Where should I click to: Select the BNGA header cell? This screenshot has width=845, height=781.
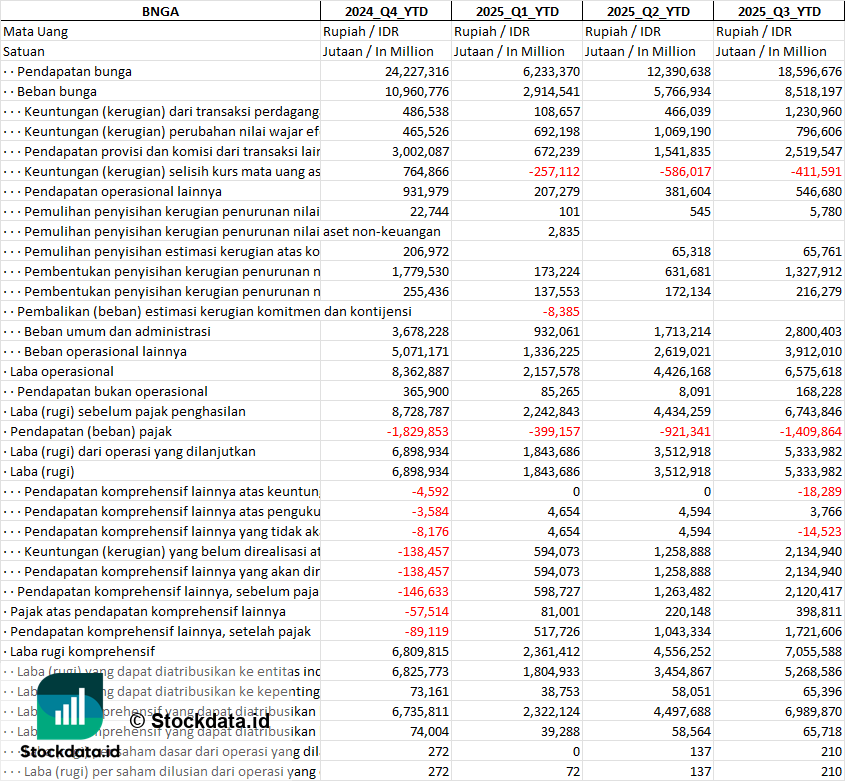coord(160,11)
